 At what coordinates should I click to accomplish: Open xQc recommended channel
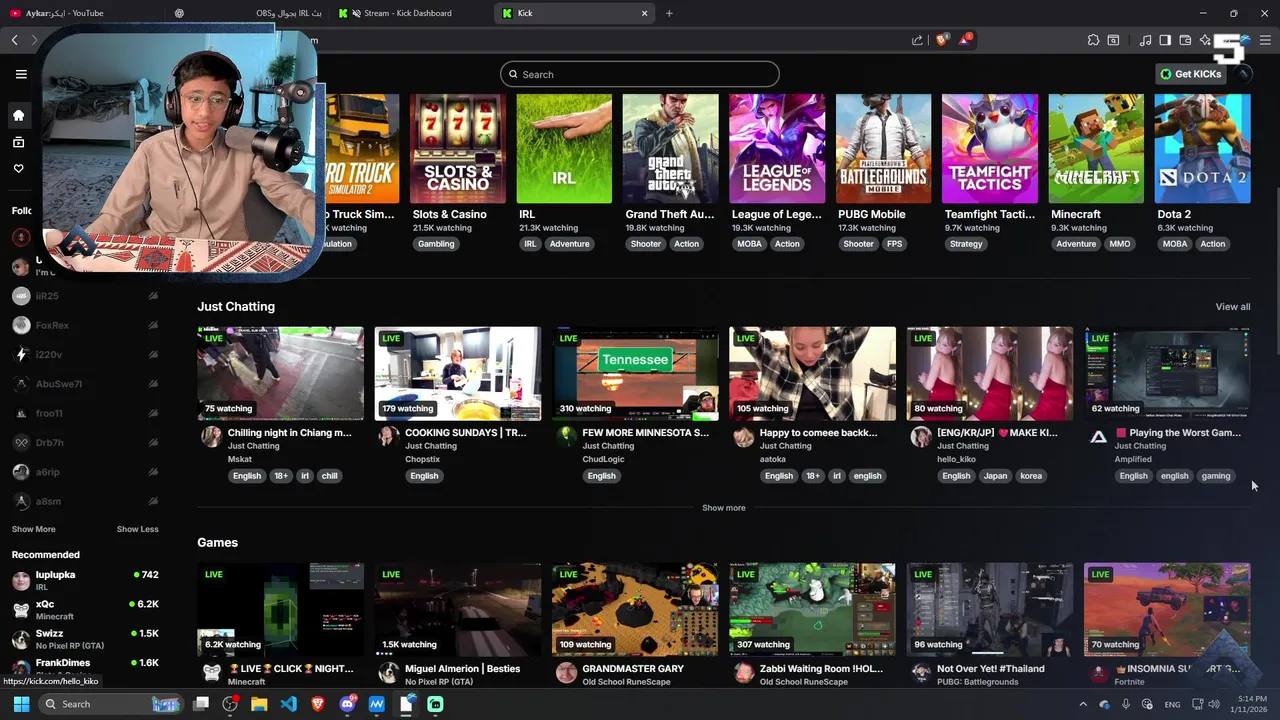85,609
